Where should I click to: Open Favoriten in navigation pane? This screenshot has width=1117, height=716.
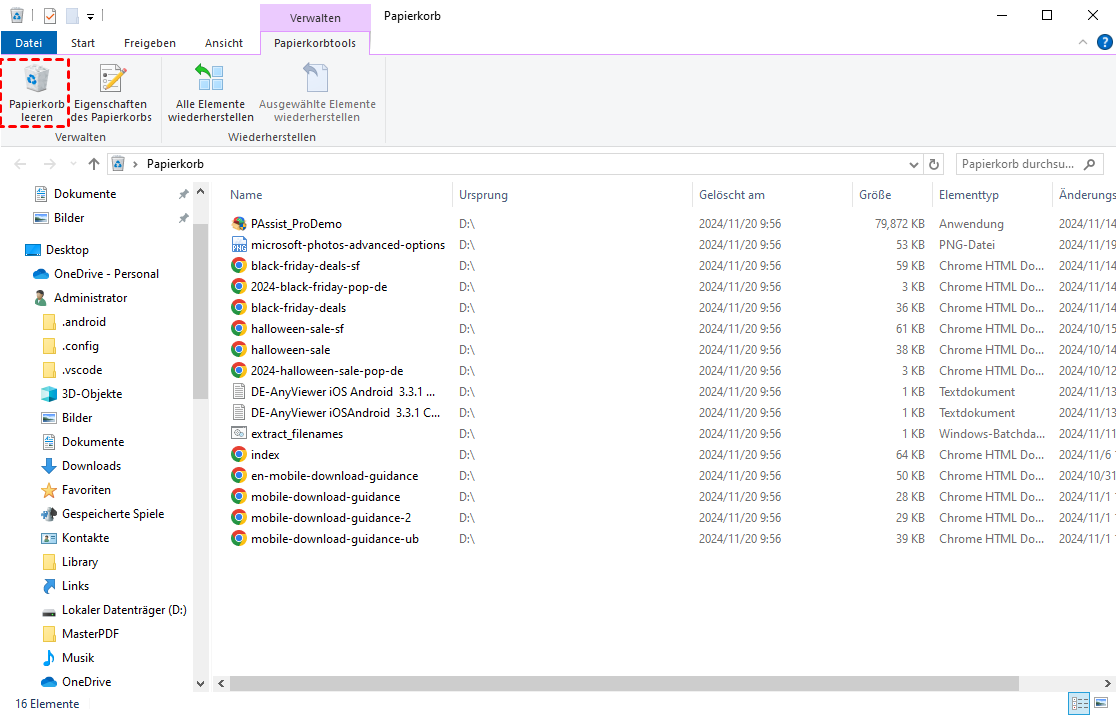[x=86, y=490]
